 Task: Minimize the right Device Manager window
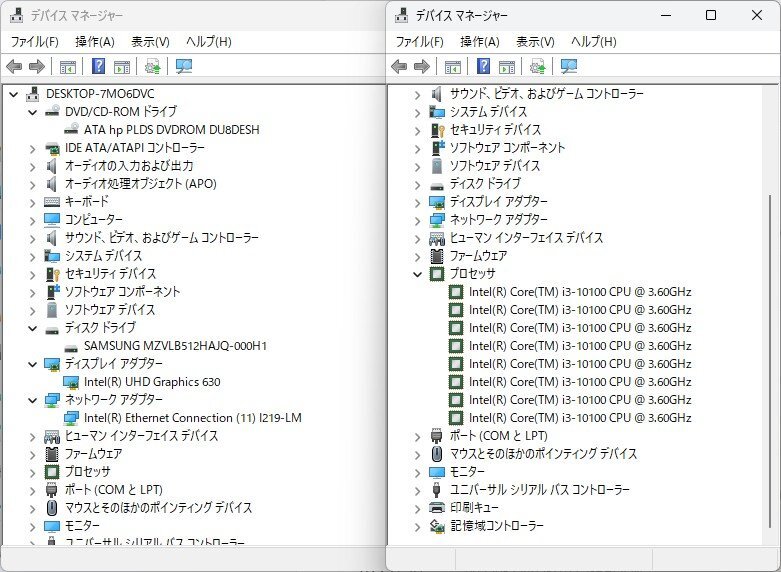[x=666, y=15]
